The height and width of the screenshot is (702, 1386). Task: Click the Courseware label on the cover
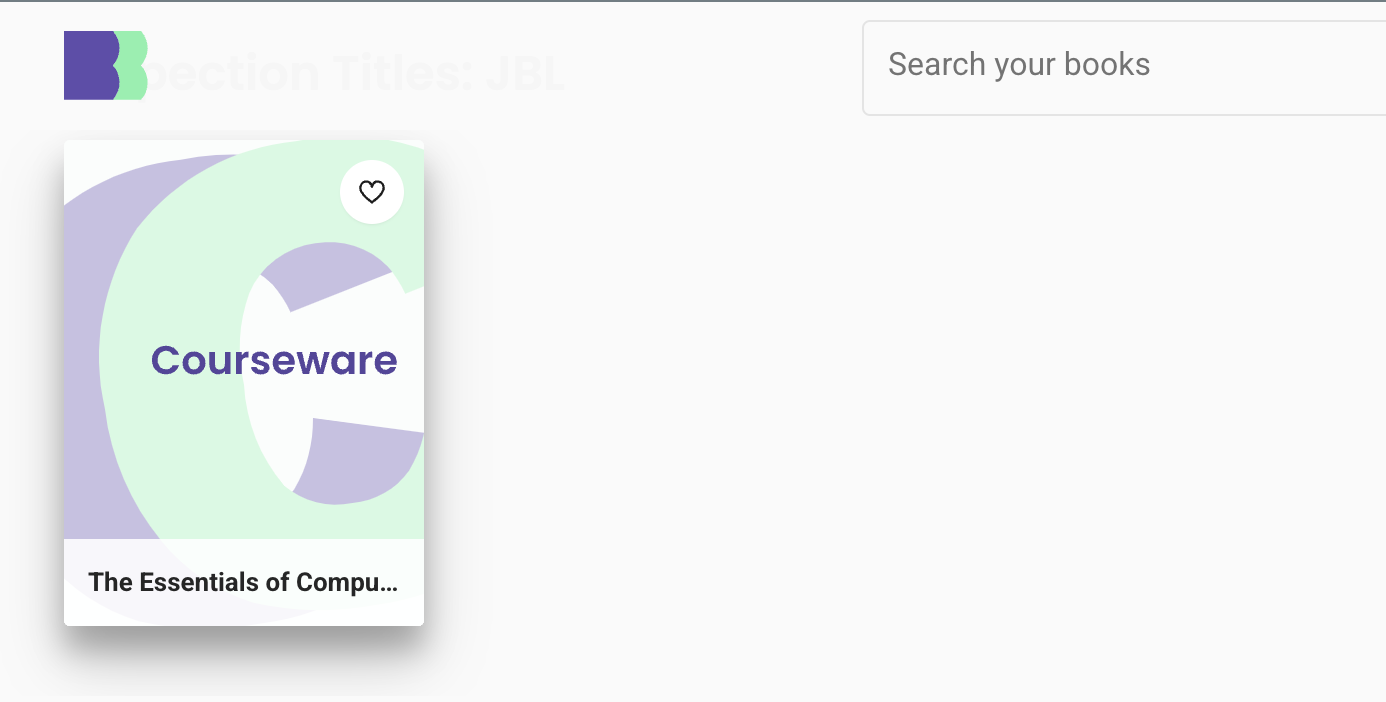pos(274,360)
